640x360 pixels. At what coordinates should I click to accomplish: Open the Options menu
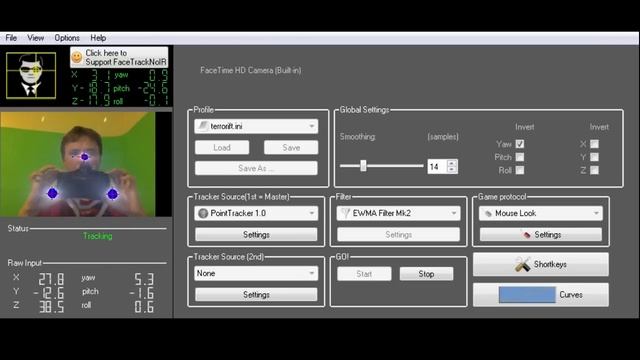[x=67, y=38]
